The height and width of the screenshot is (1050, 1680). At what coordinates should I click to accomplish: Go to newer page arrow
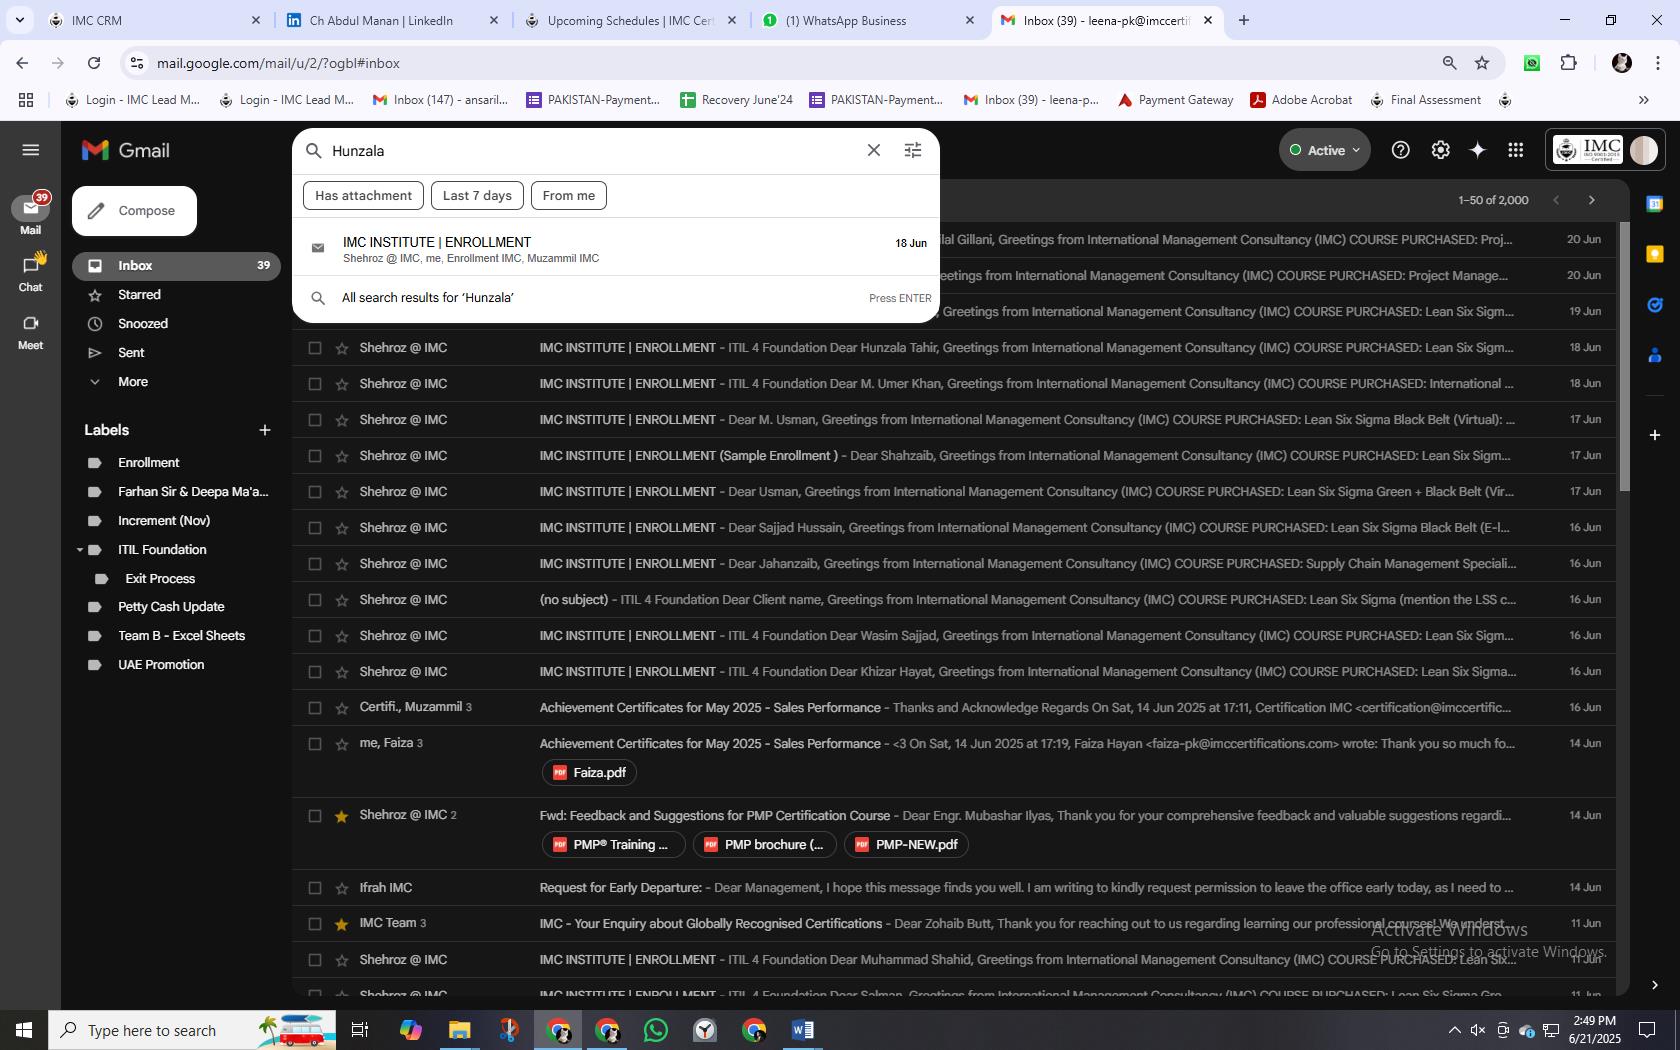pos(1556,200)
